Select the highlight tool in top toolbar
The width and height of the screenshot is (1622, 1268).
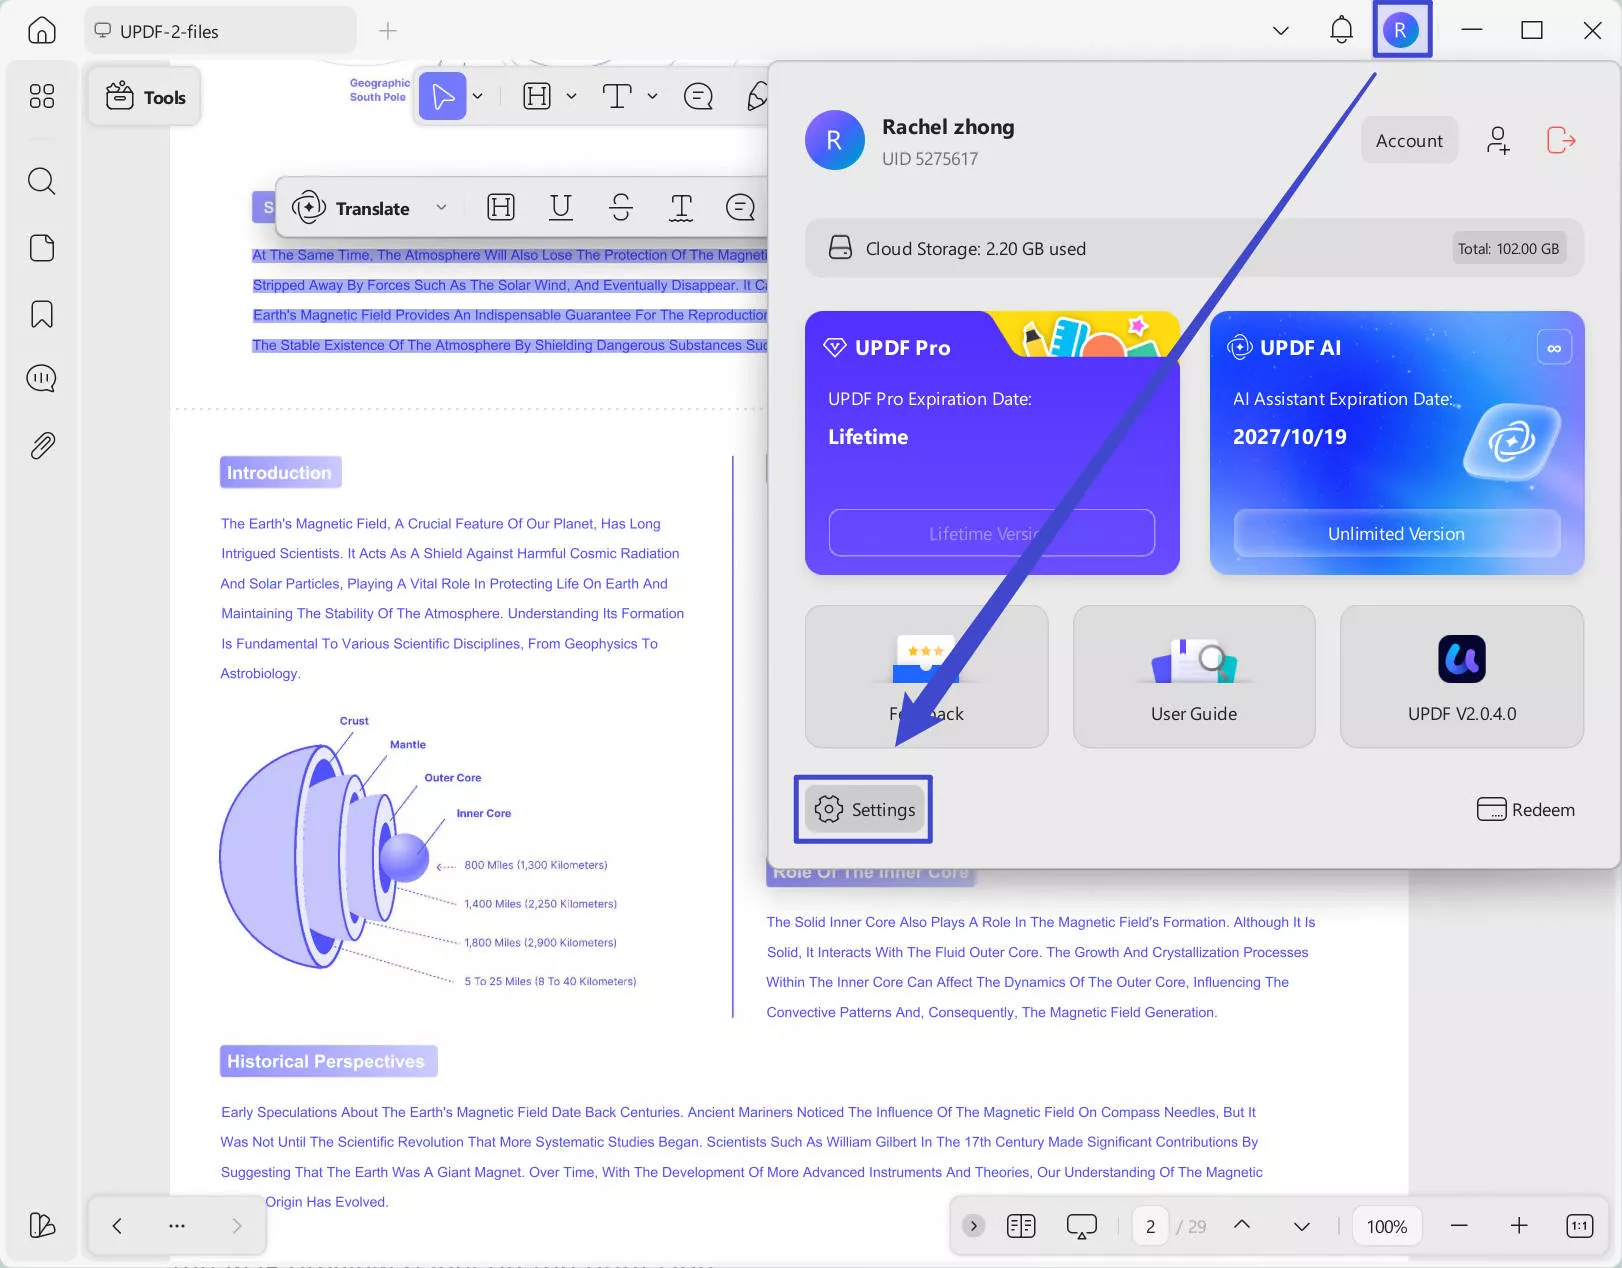(x=537, y=96)
